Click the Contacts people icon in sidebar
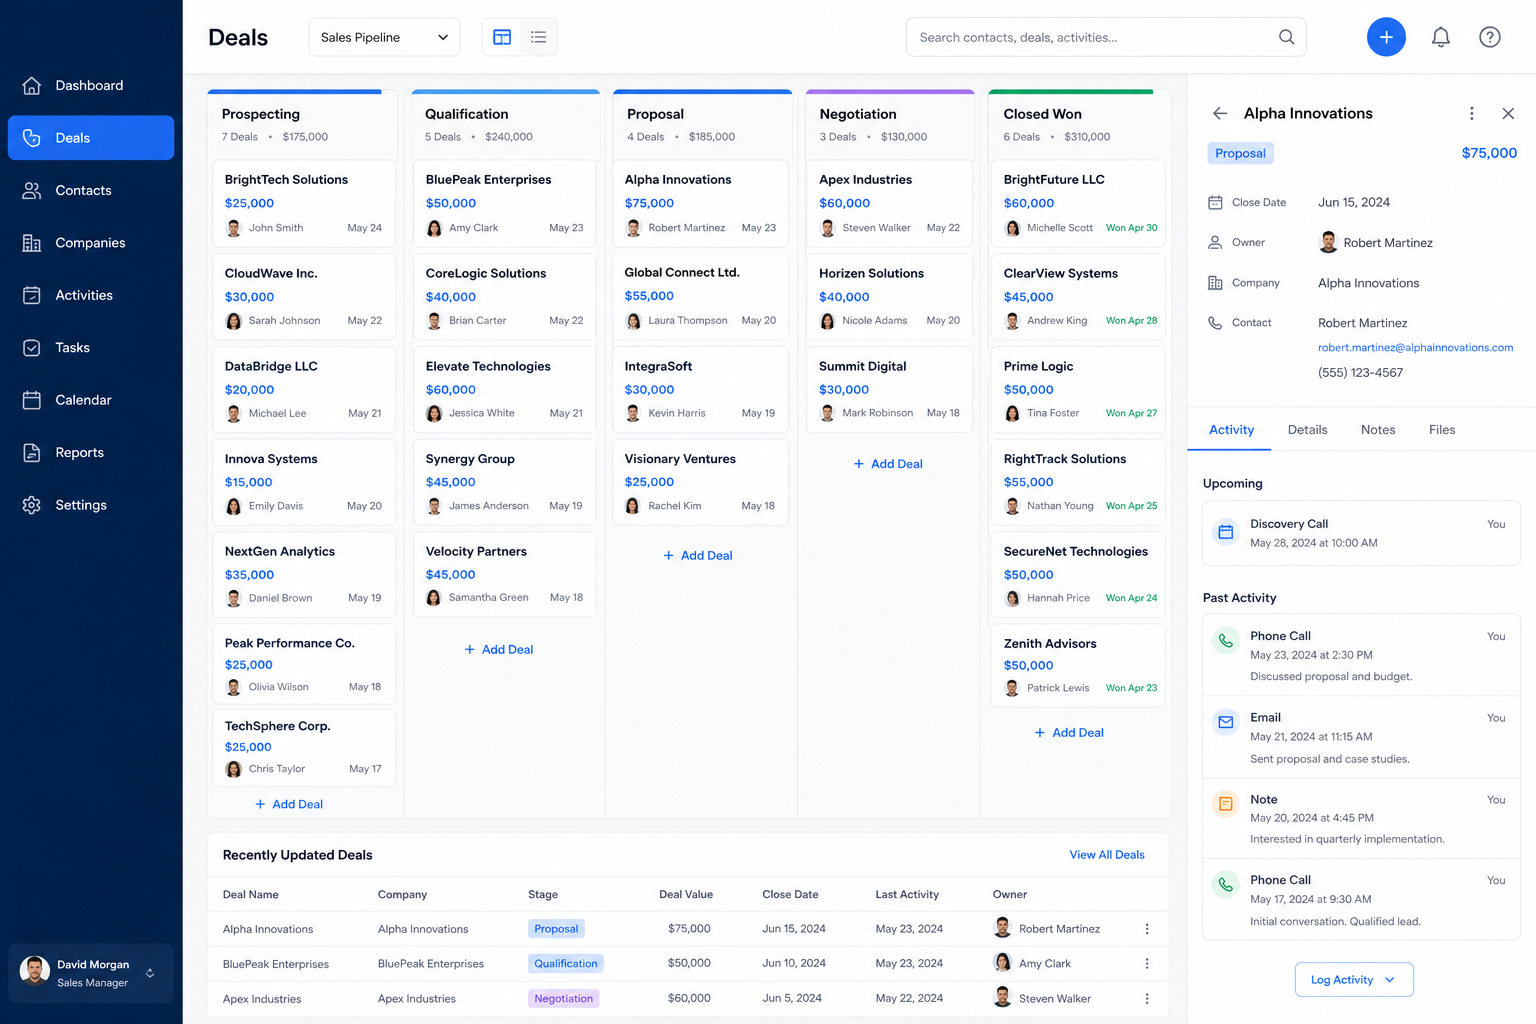The height and width of the screenshot is (1024, 1536). pos(32,190)
